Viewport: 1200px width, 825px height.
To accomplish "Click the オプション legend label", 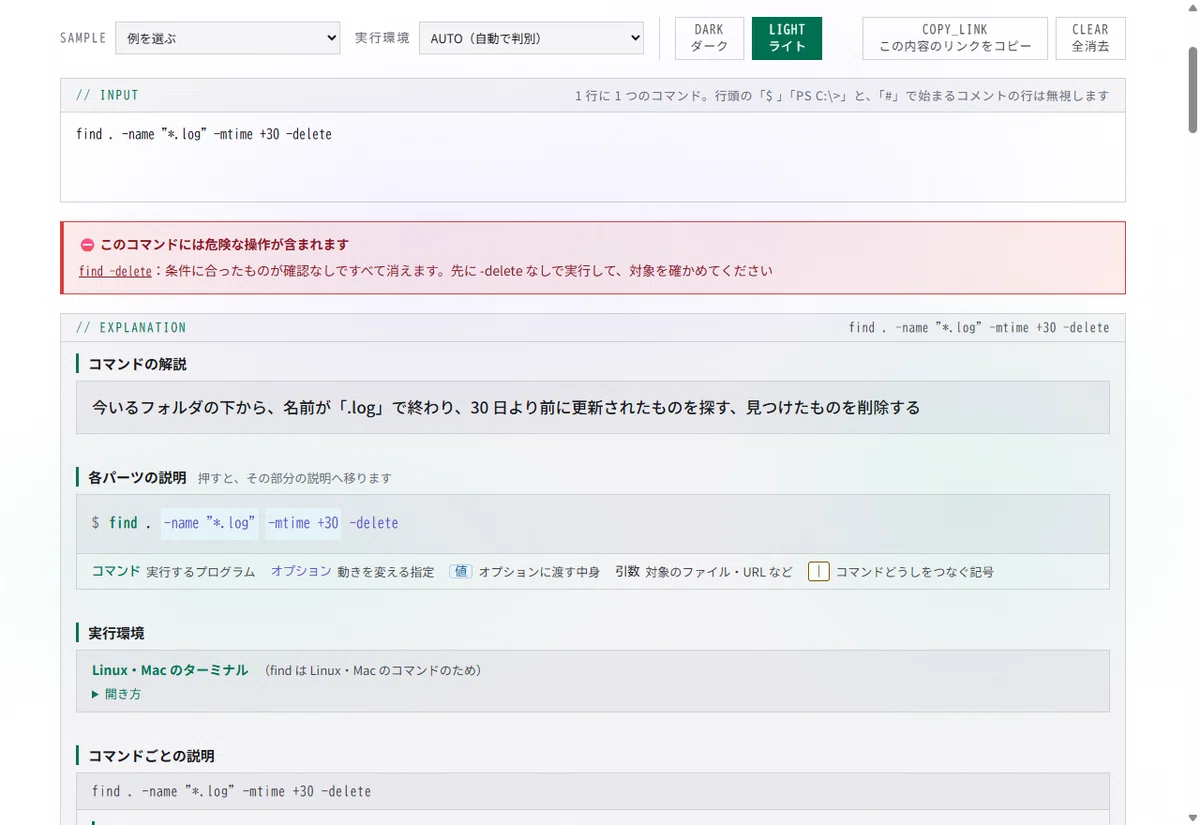I will point(301,572).
